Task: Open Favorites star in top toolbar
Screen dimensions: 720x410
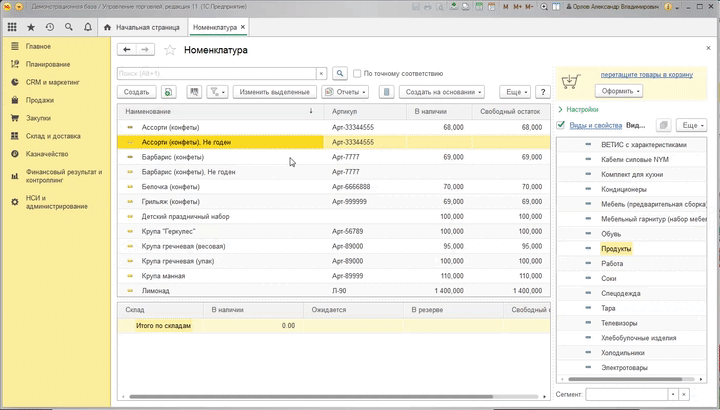Action: click(32, 27)
